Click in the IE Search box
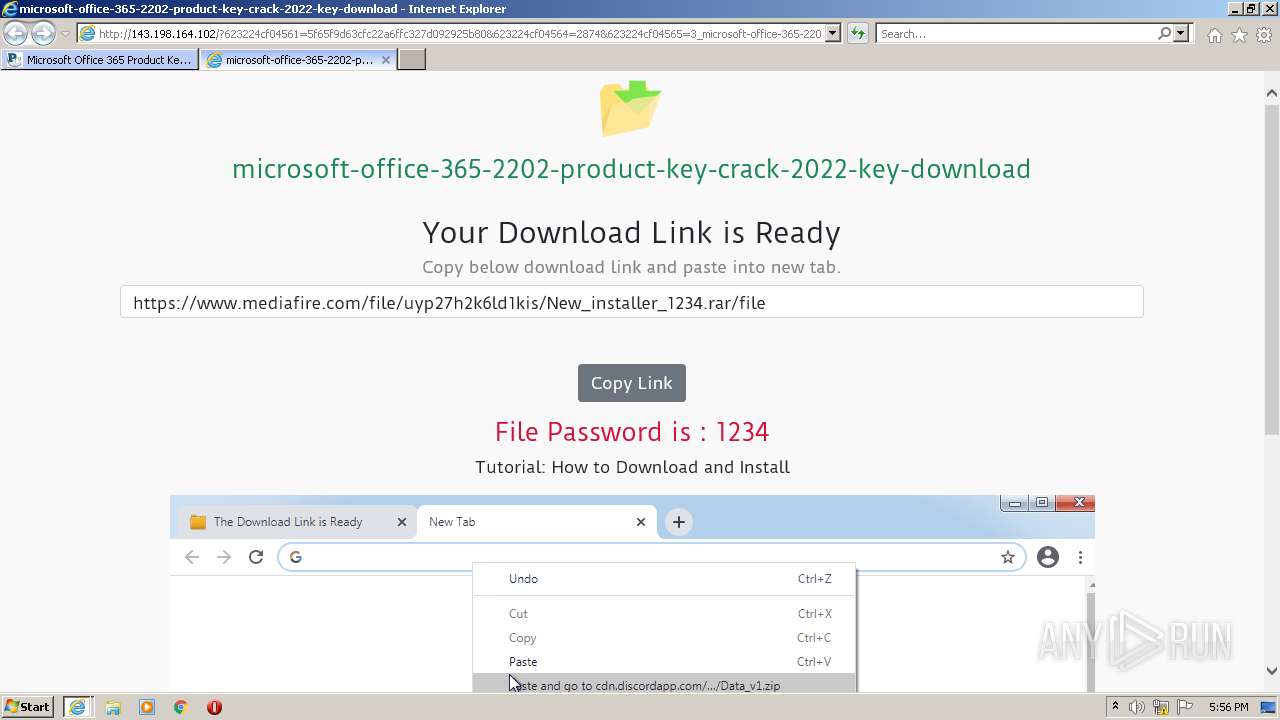1280x720 pixels. (x=1016, y=33)
